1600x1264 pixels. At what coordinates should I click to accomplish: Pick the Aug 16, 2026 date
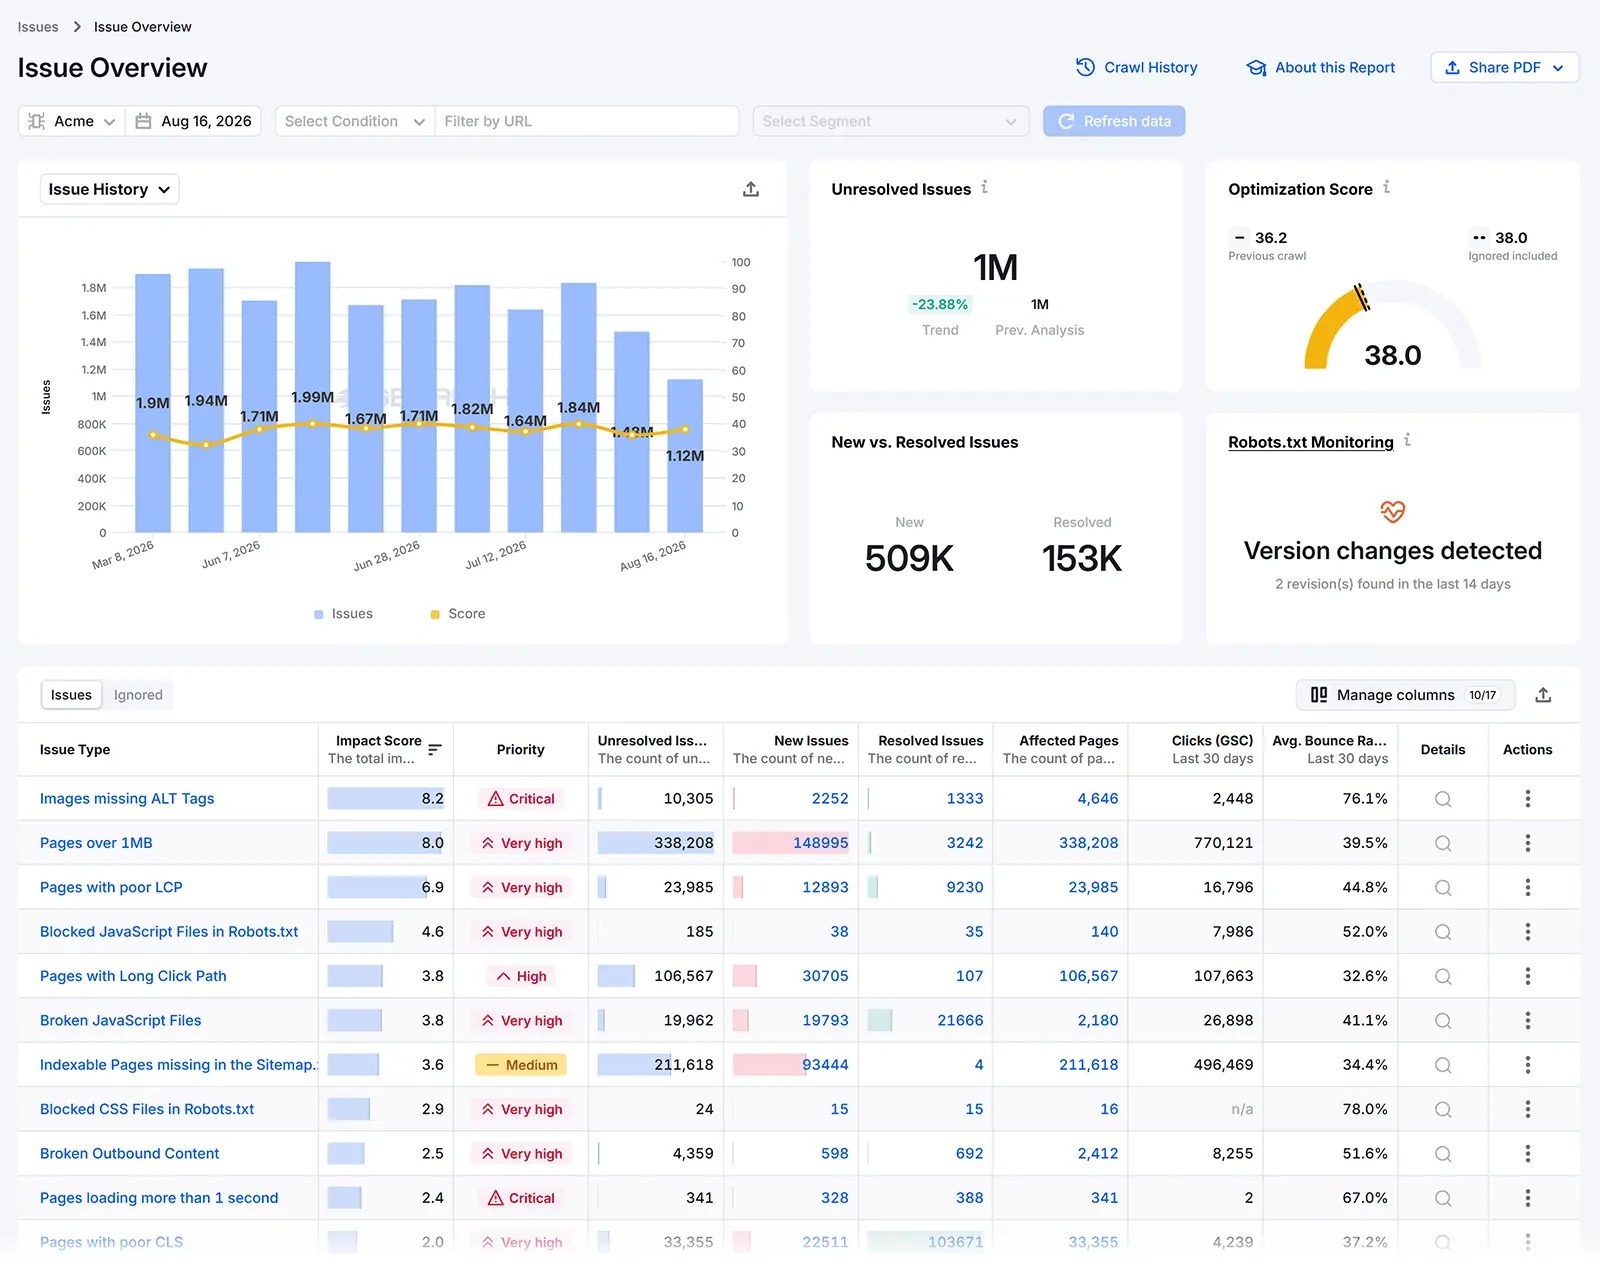193,121
